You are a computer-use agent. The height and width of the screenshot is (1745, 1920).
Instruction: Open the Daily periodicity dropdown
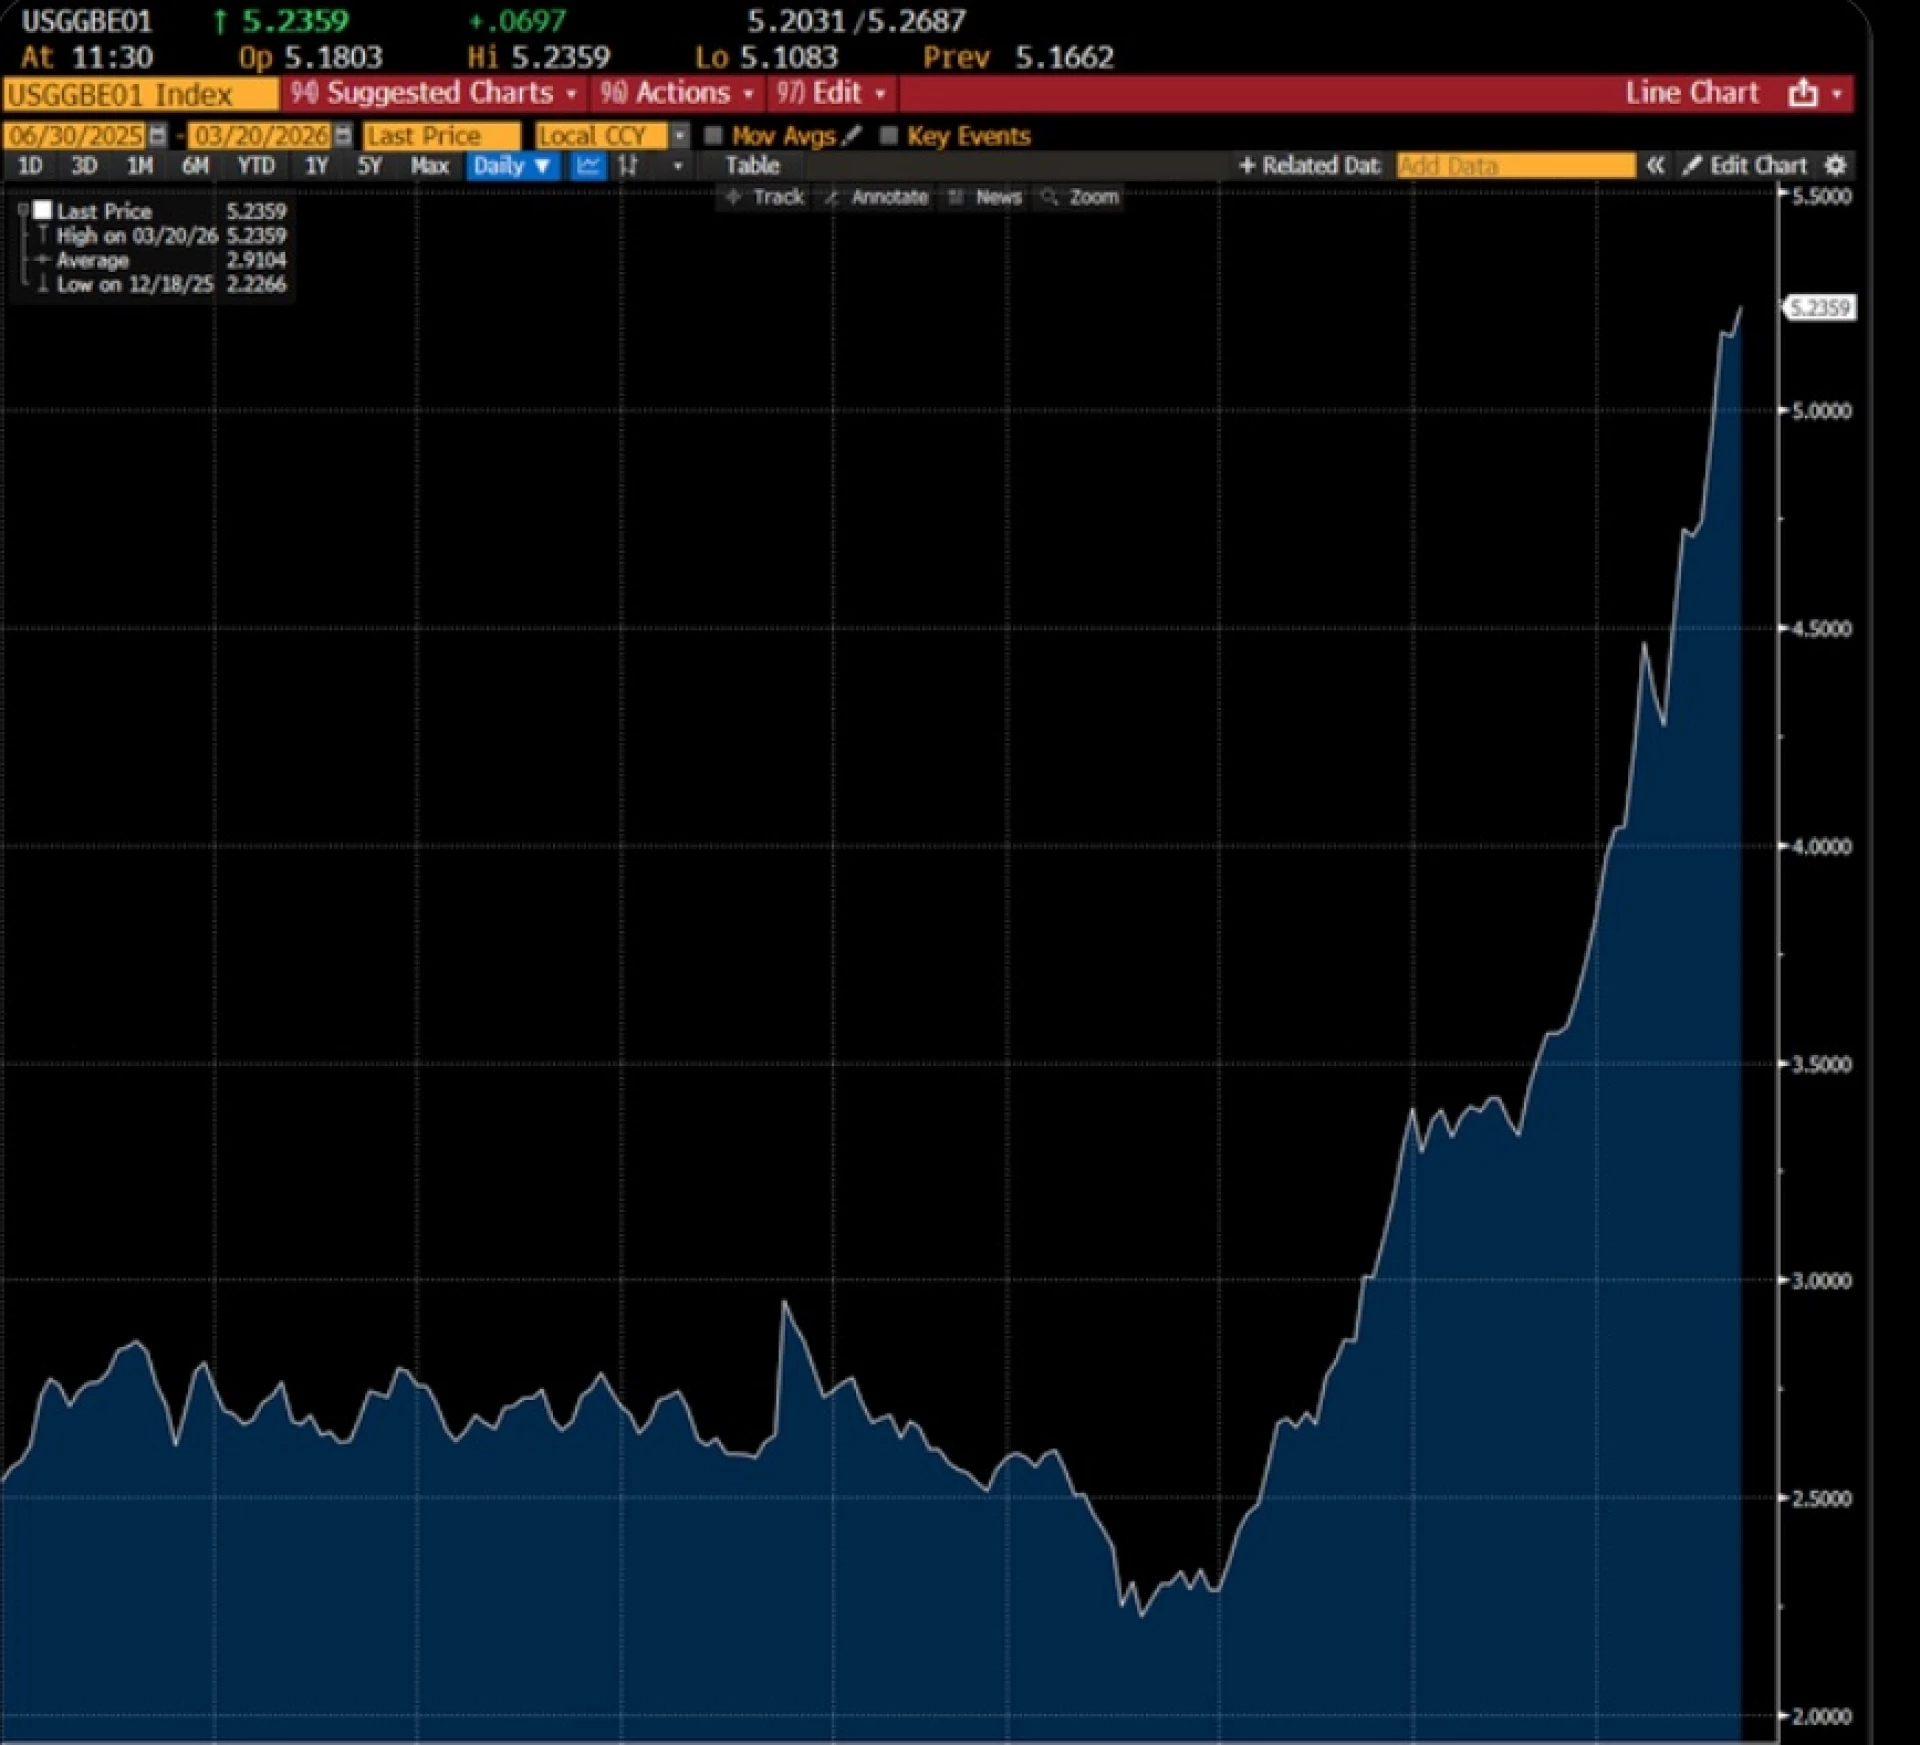[x=512, y=166]
